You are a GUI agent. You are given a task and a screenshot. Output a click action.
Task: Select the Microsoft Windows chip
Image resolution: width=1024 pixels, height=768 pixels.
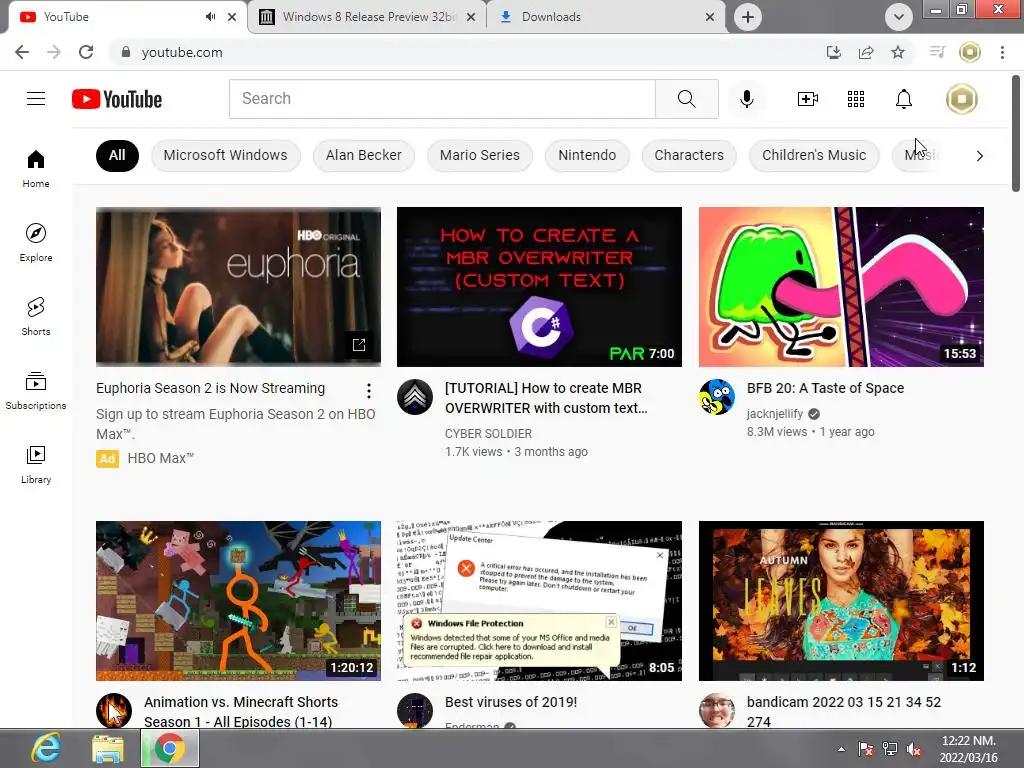click(225, 155)
